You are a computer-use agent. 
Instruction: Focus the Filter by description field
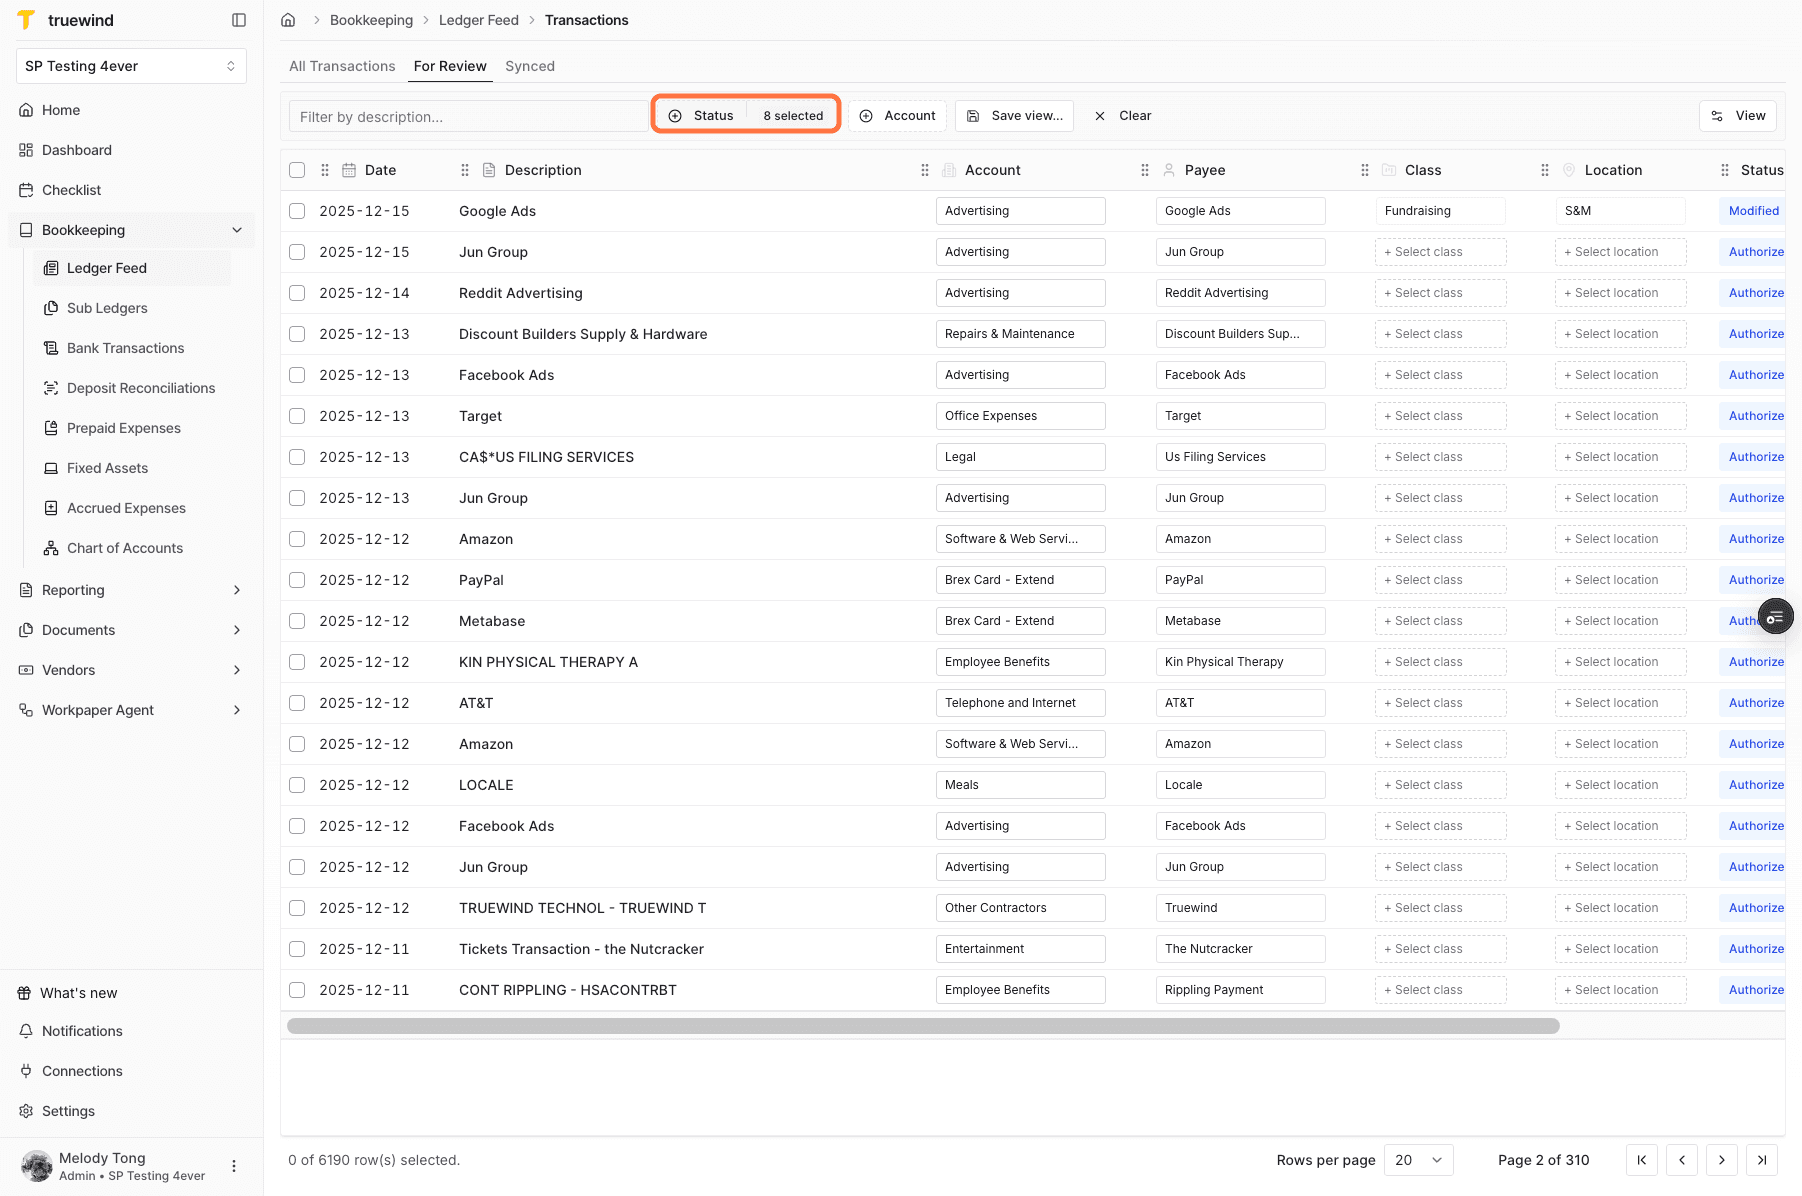click(469, 116)
